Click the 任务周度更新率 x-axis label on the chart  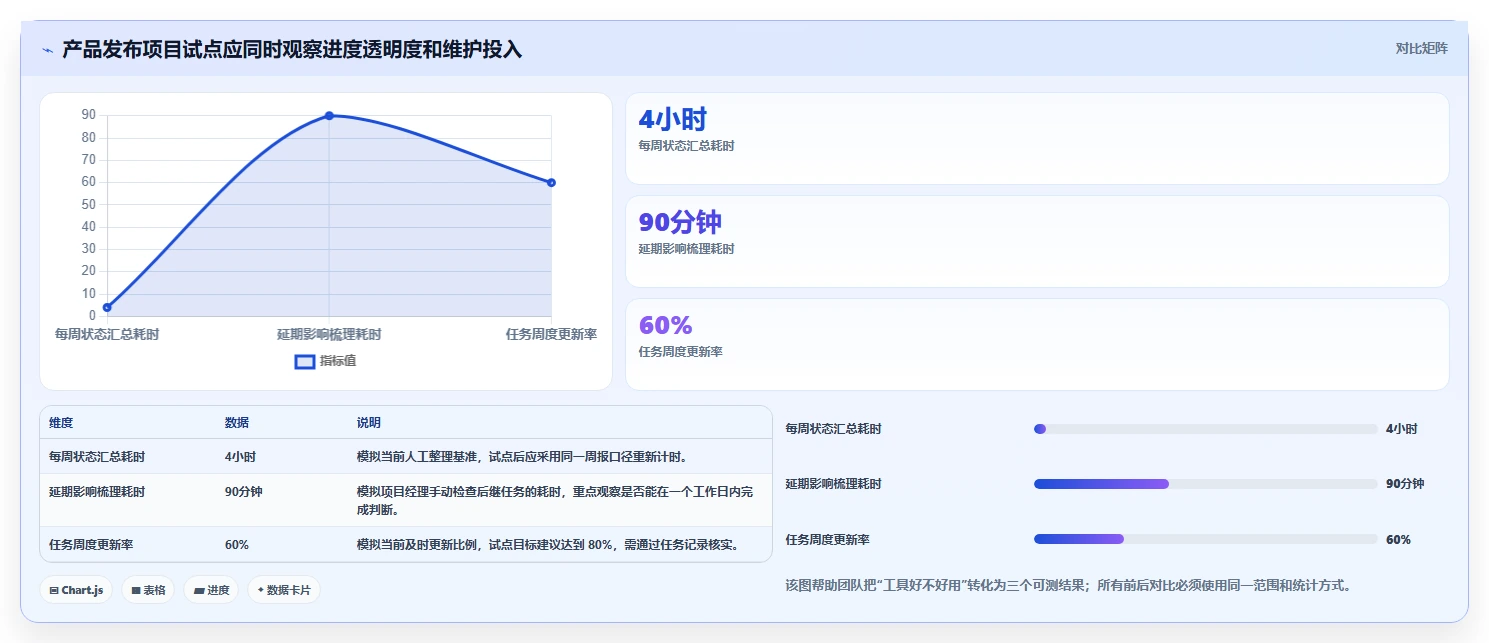pos(551,335)
